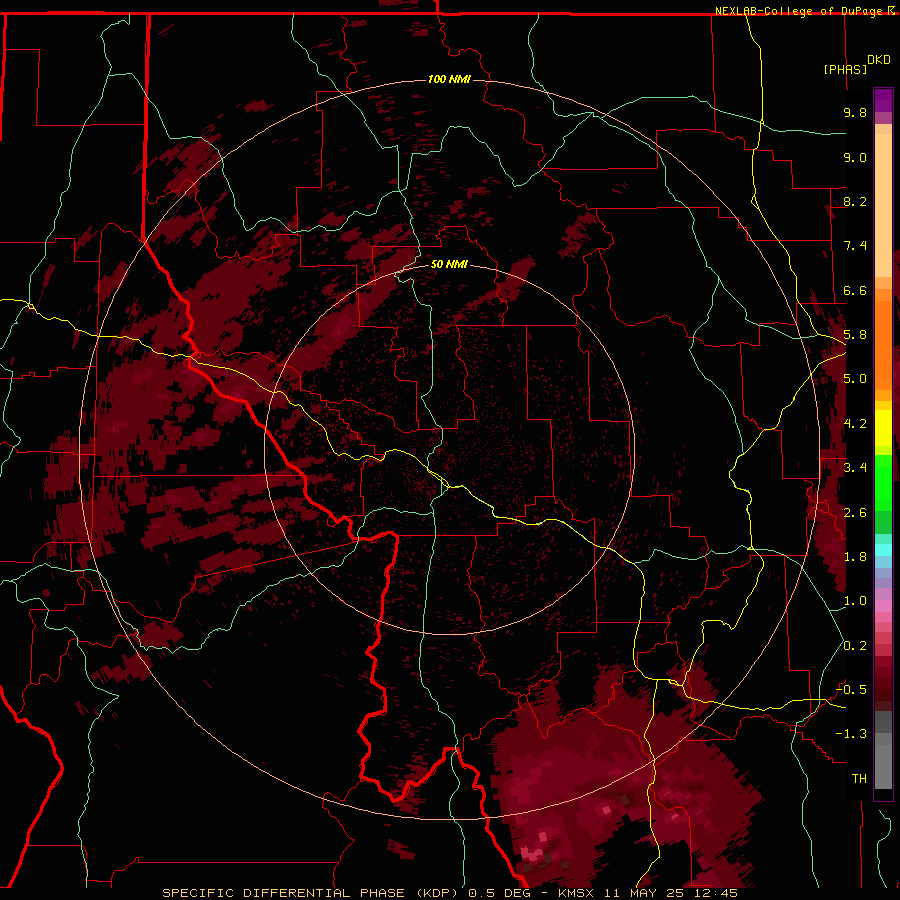Click the DKD label above the legend
Screen dimensions: 900x900
click(x=879, y=60)
